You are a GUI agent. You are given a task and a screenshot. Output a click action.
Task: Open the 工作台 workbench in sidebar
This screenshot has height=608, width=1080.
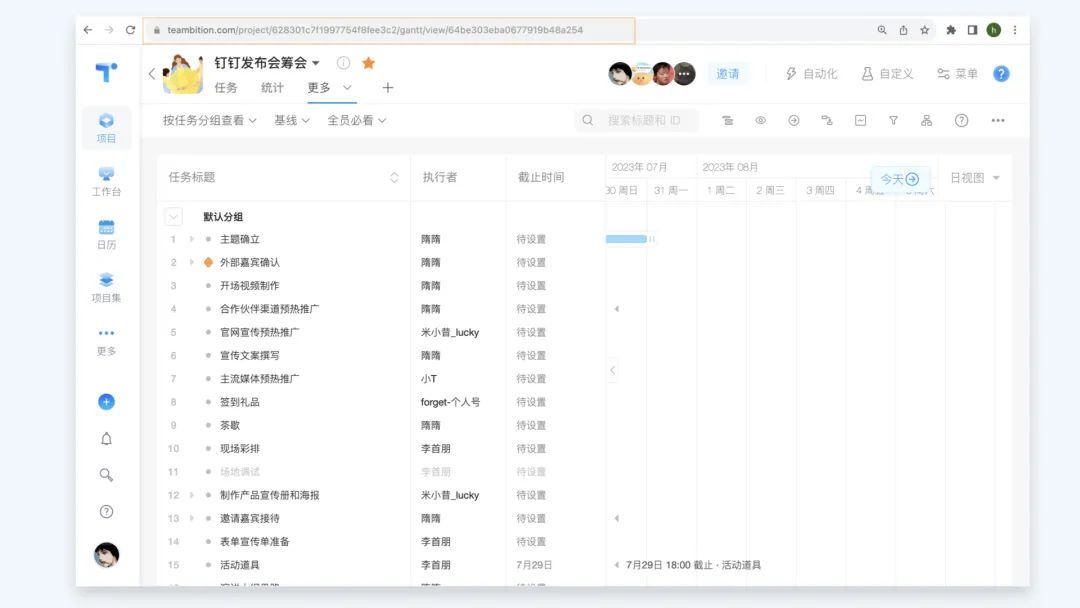click(x=106, y=181)
